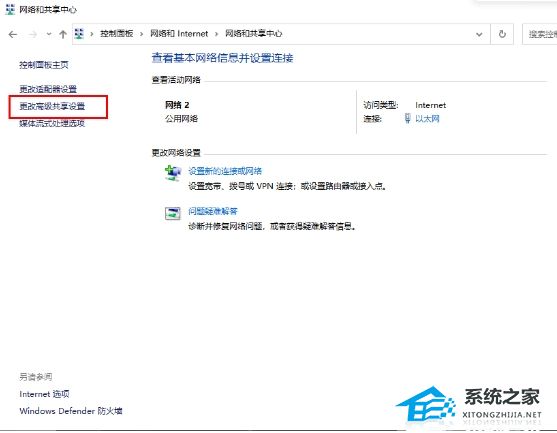Click the Internet access type value
This screenshot has height=433, width=557.
[x=431, y=105]
